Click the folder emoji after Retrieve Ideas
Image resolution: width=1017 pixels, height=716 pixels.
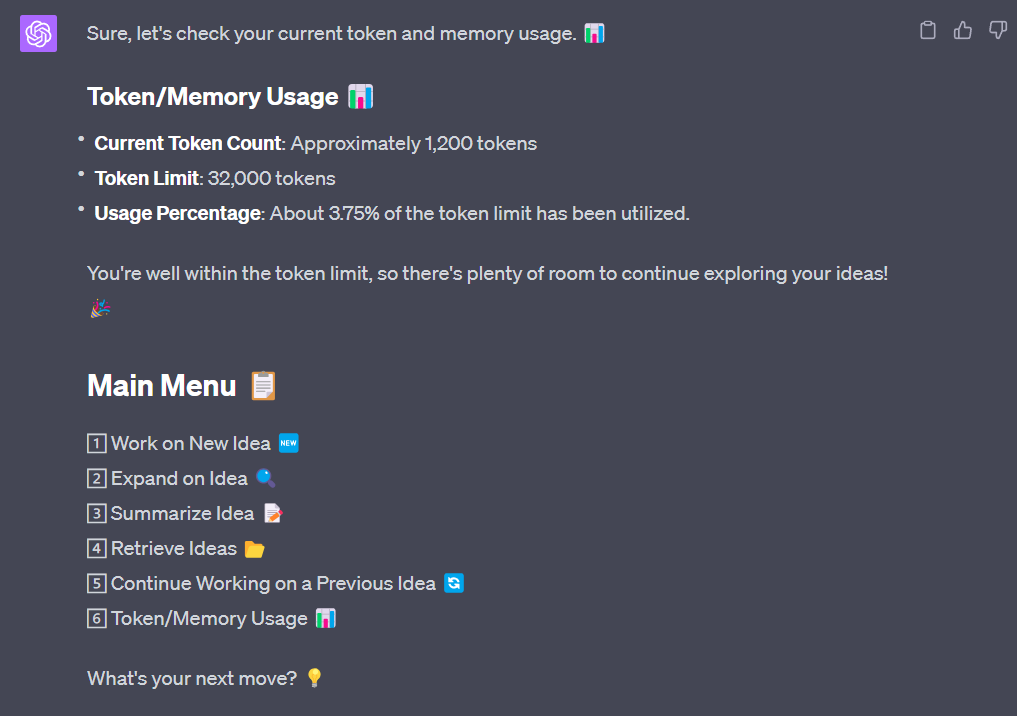pyautogui.click(x=255, y=549)
